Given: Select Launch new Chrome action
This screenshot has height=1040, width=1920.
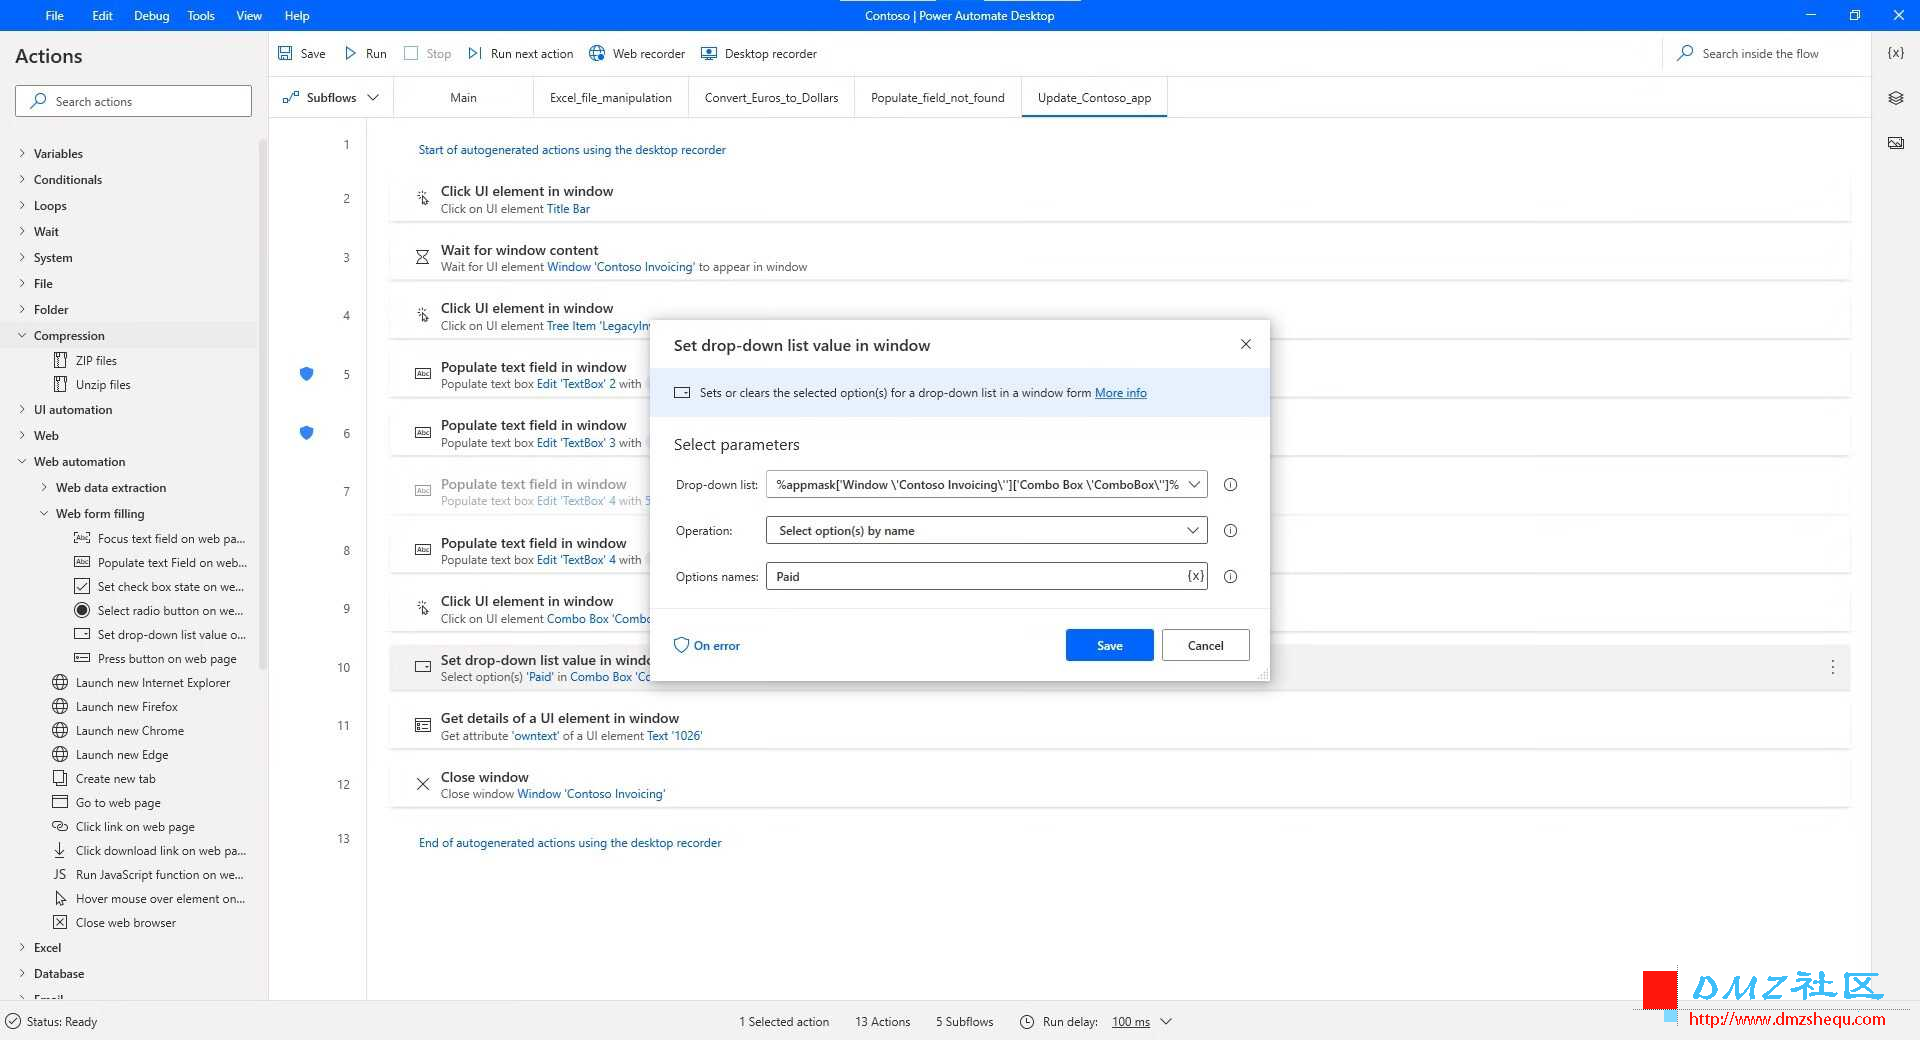Looking at the screenshot, I should click(129, 730).
